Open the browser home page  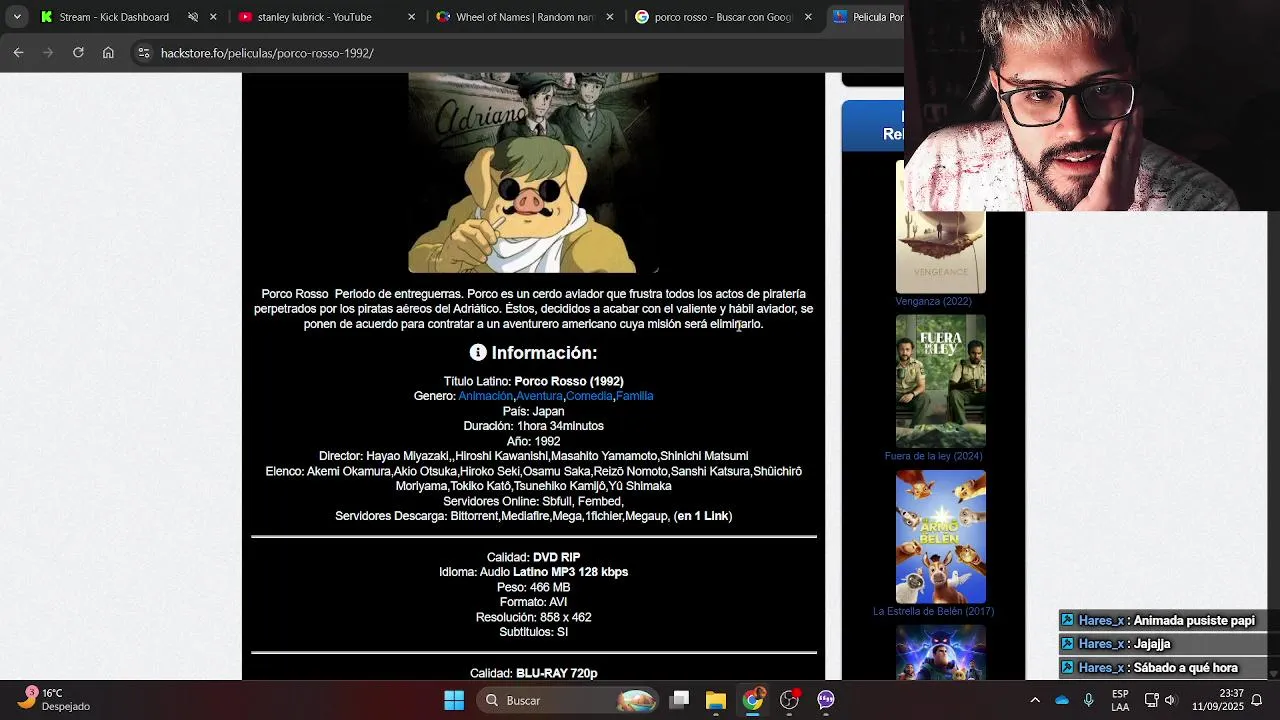108,52
